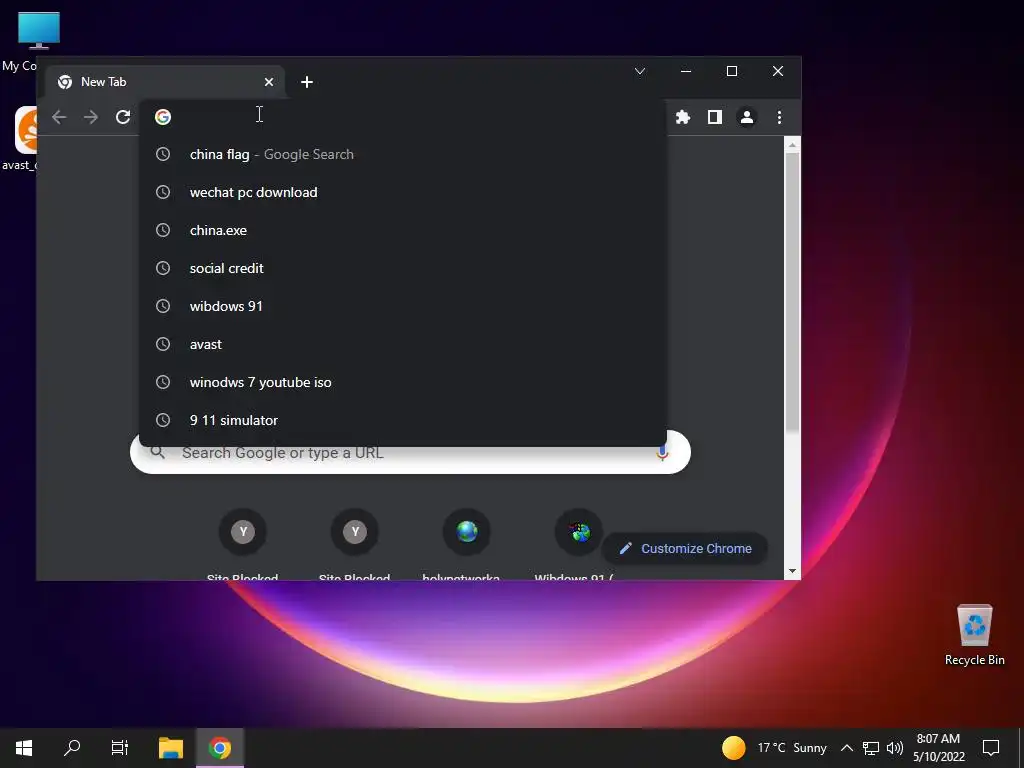Click the vertical scrollbar thumb in Chrome
1024x768 pixels.
tap(792, 292)
